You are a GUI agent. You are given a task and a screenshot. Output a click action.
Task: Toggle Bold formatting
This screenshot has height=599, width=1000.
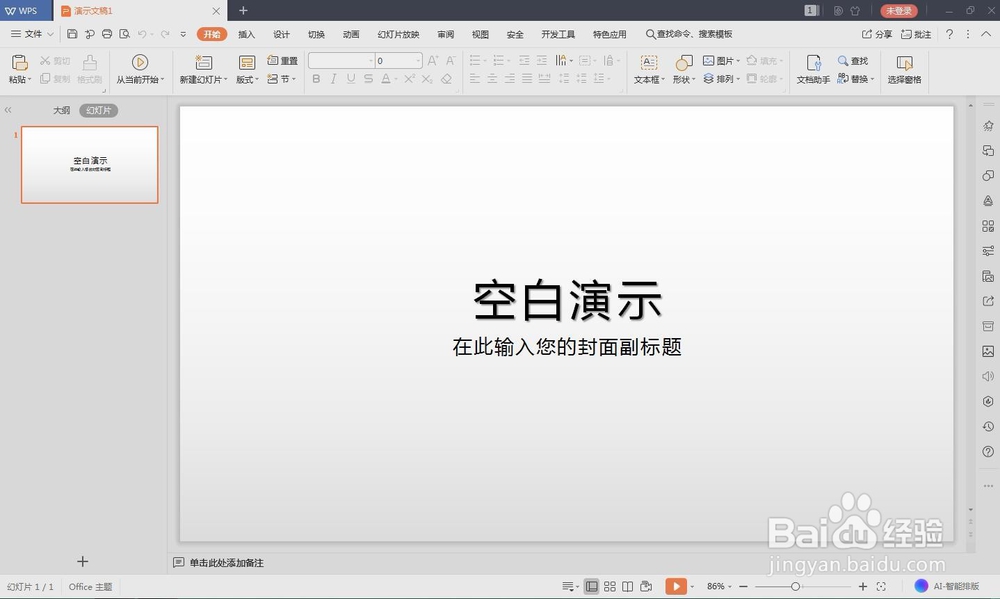[316, 79]
